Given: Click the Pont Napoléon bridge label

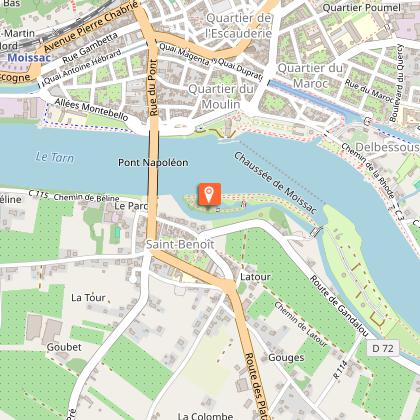Looking at the screenshot, I should pos(153,162).
